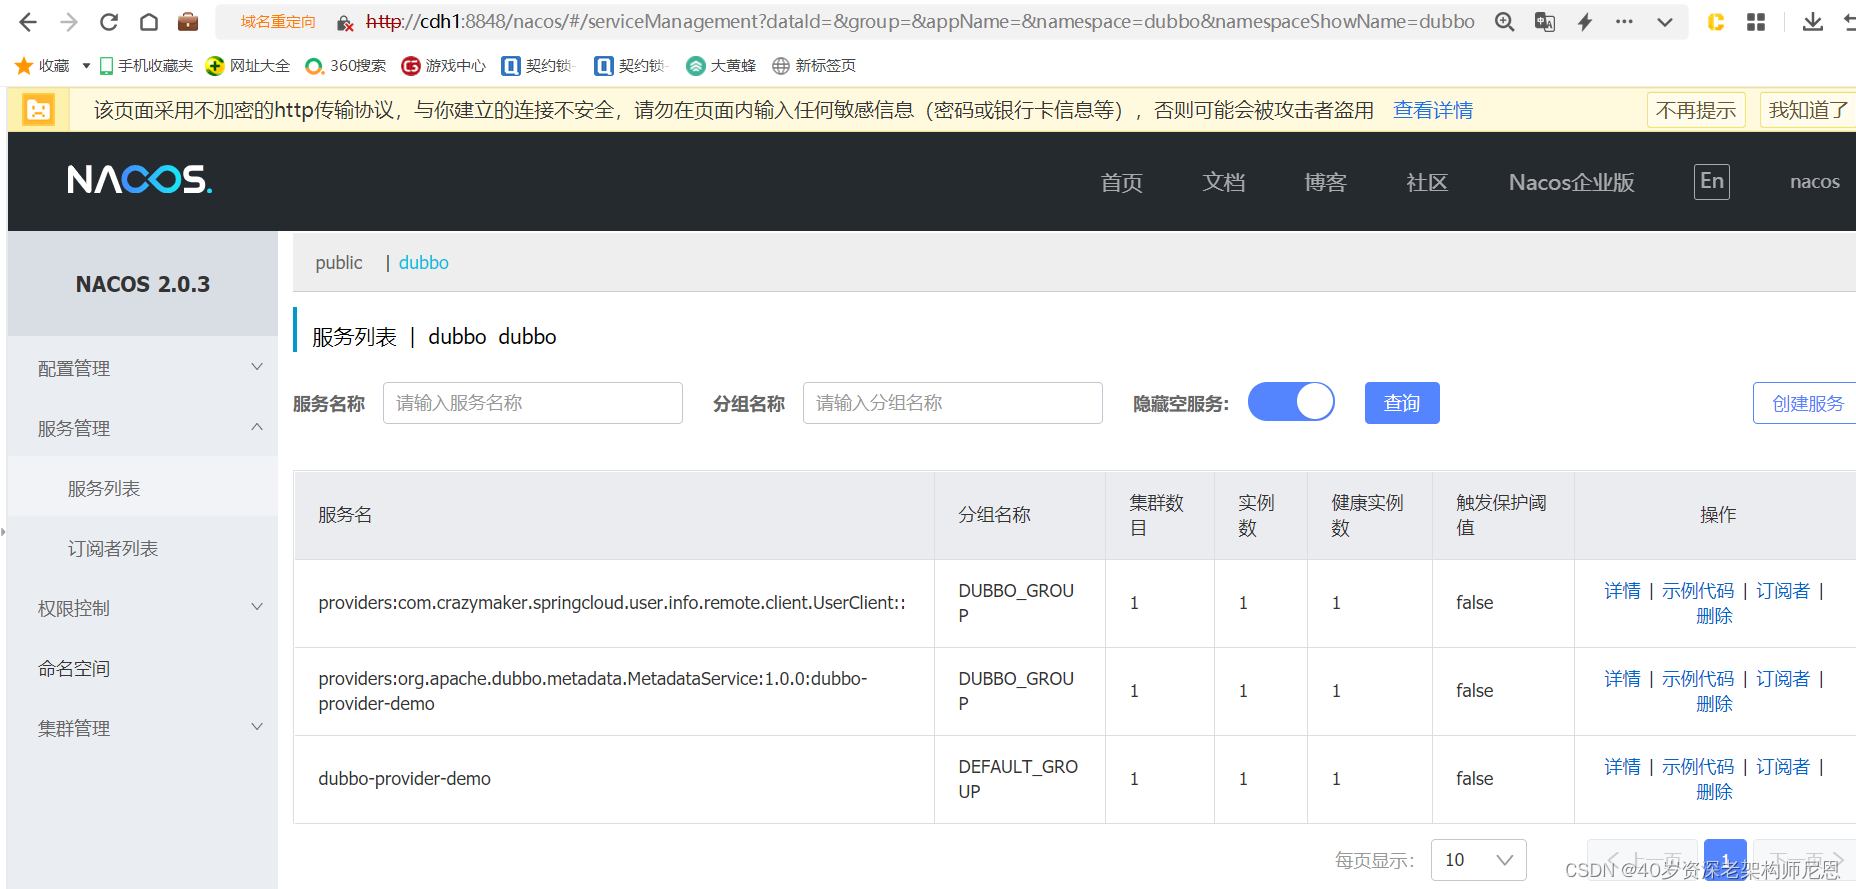1856x889 pixels.
Task: Click the translate page icon
Action: pyautogui.click(x=1545, y=22)
